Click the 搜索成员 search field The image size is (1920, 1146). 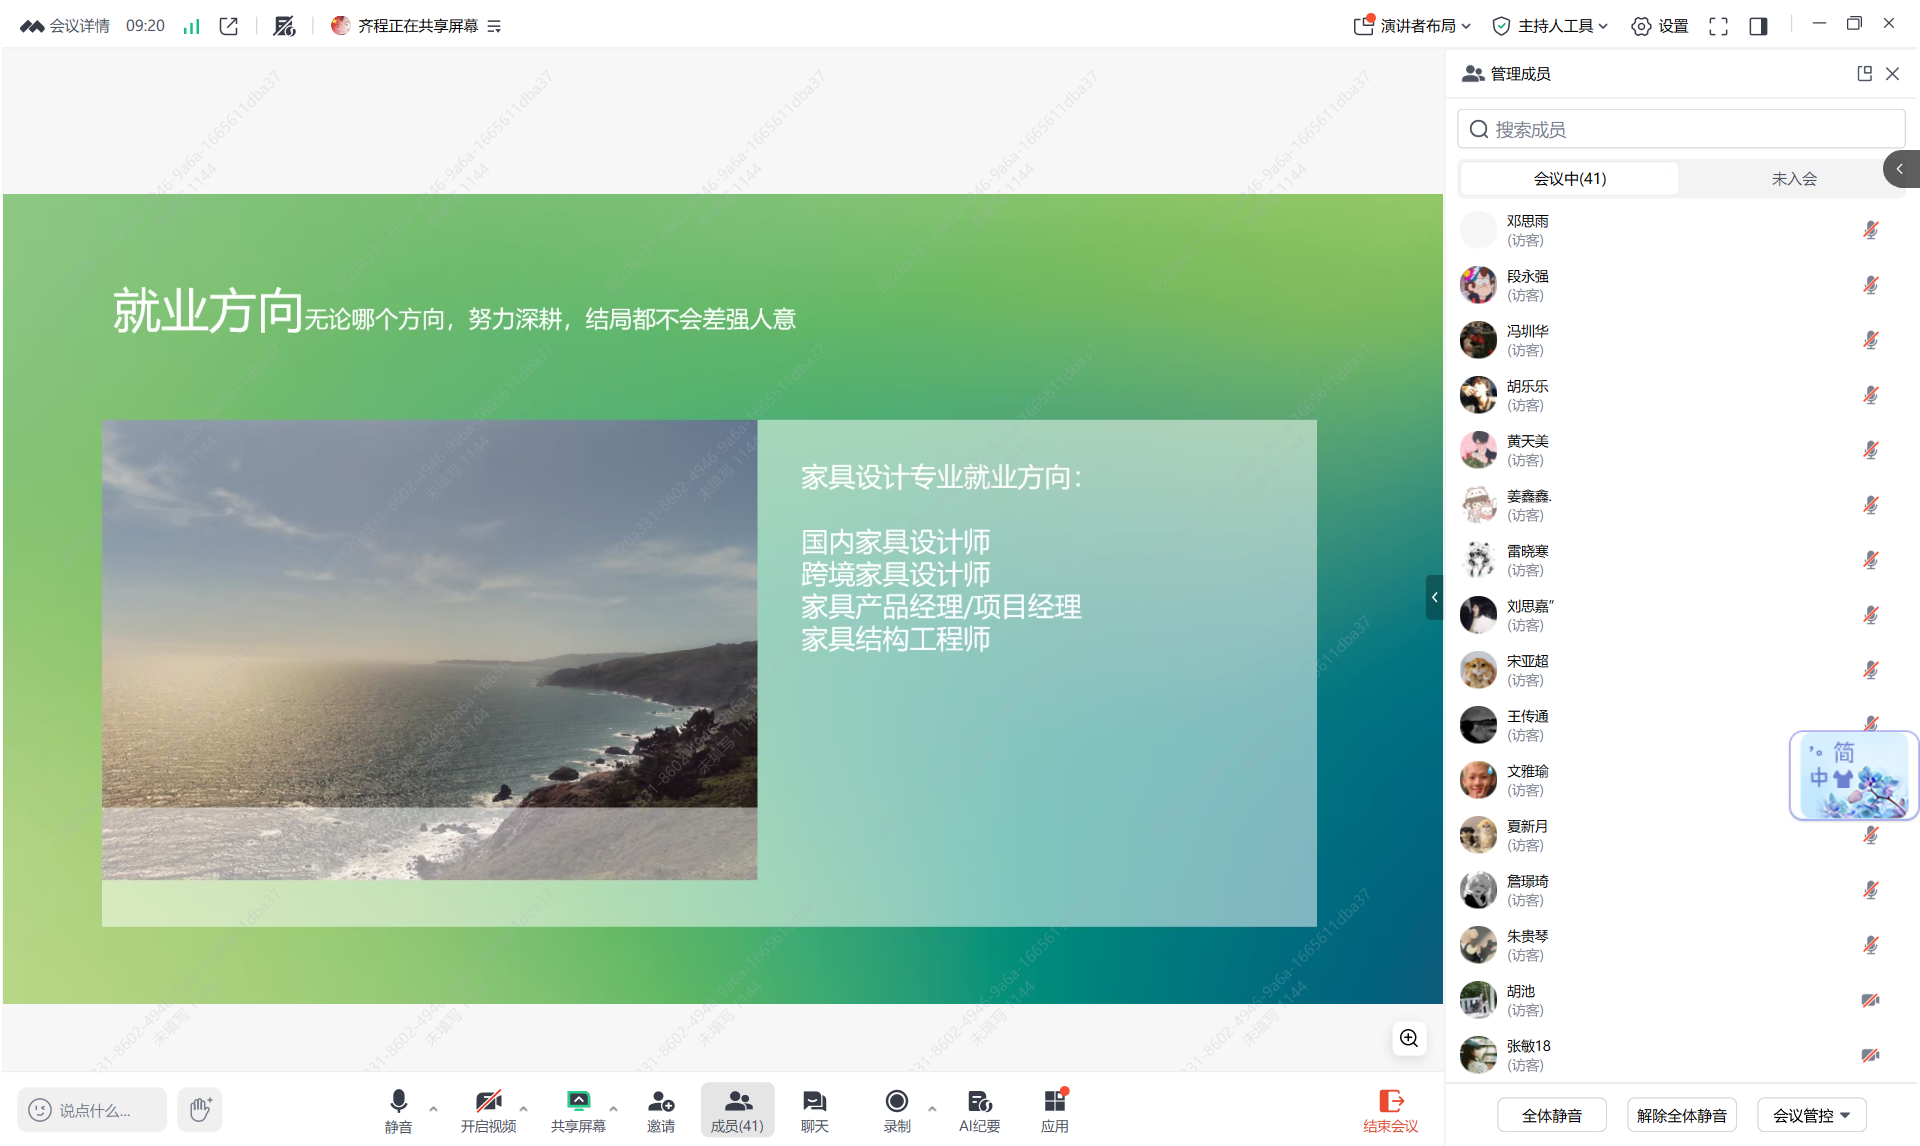point(1680,129)
